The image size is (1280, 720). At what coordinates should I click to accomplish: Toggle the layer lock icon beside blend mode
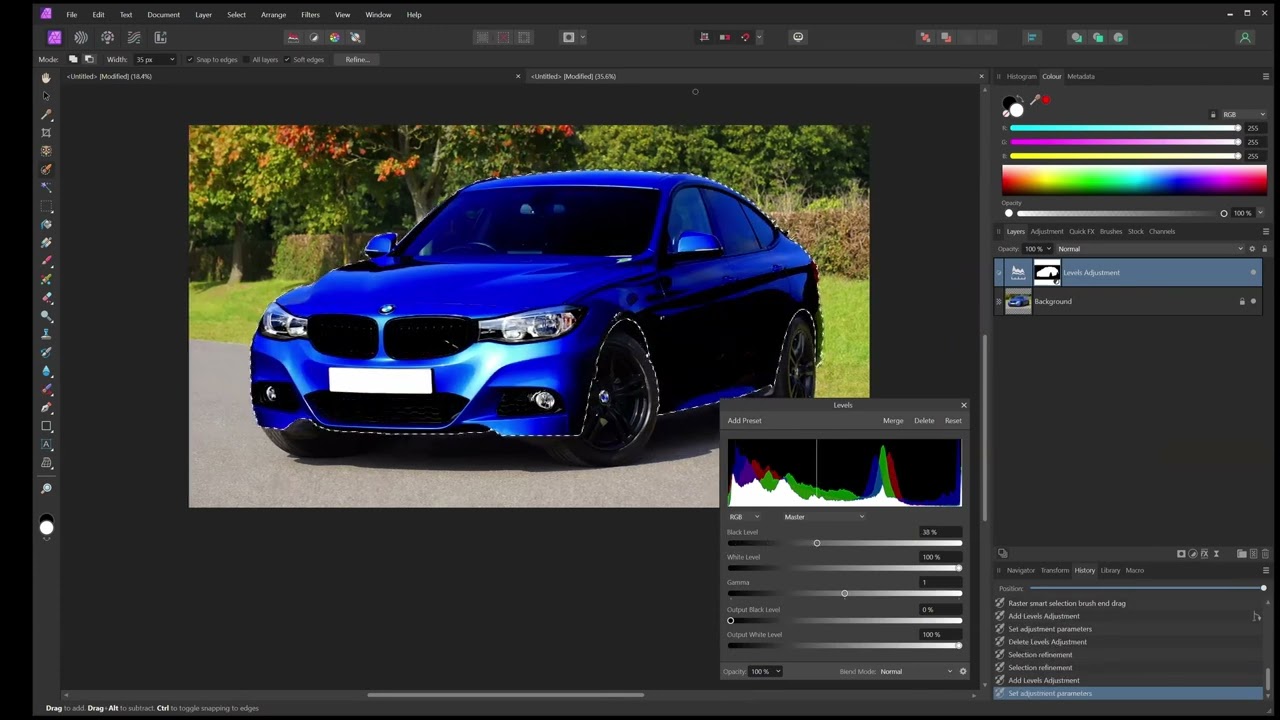(1264, 248)
